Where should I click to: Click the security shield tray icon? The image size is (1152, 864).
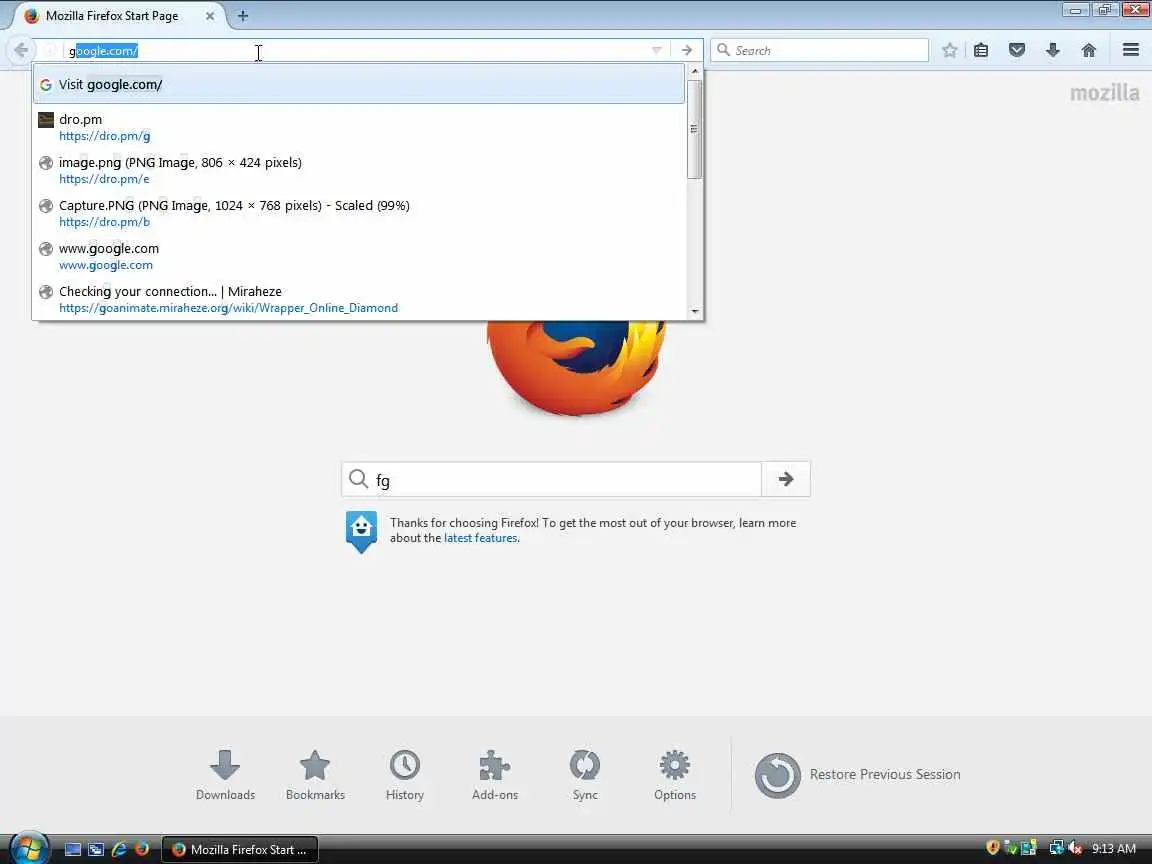993,848
